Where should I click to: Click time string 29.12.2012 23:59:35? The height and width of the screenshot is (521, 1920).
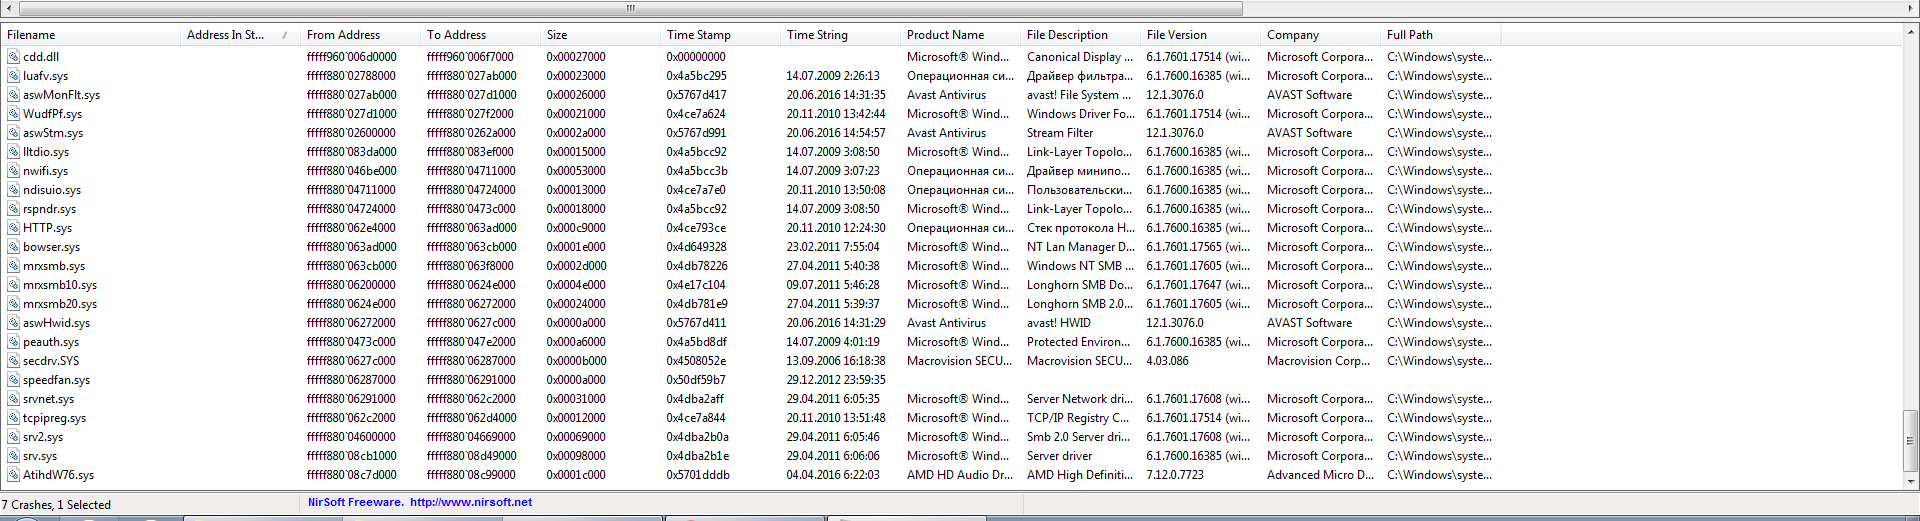pyautogui.click(x=836, y=380)
